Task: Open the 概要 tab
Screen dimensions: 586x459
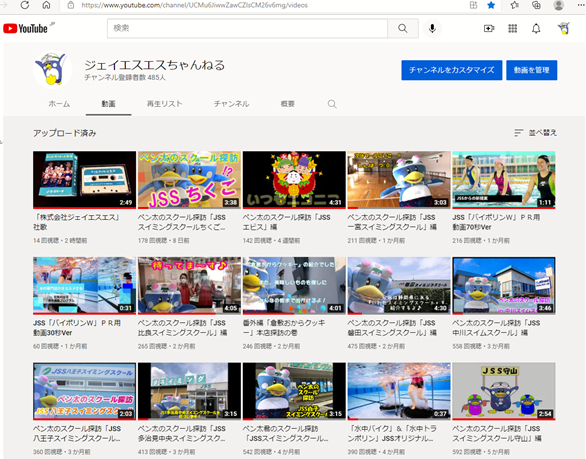Action: click(287, 104)
